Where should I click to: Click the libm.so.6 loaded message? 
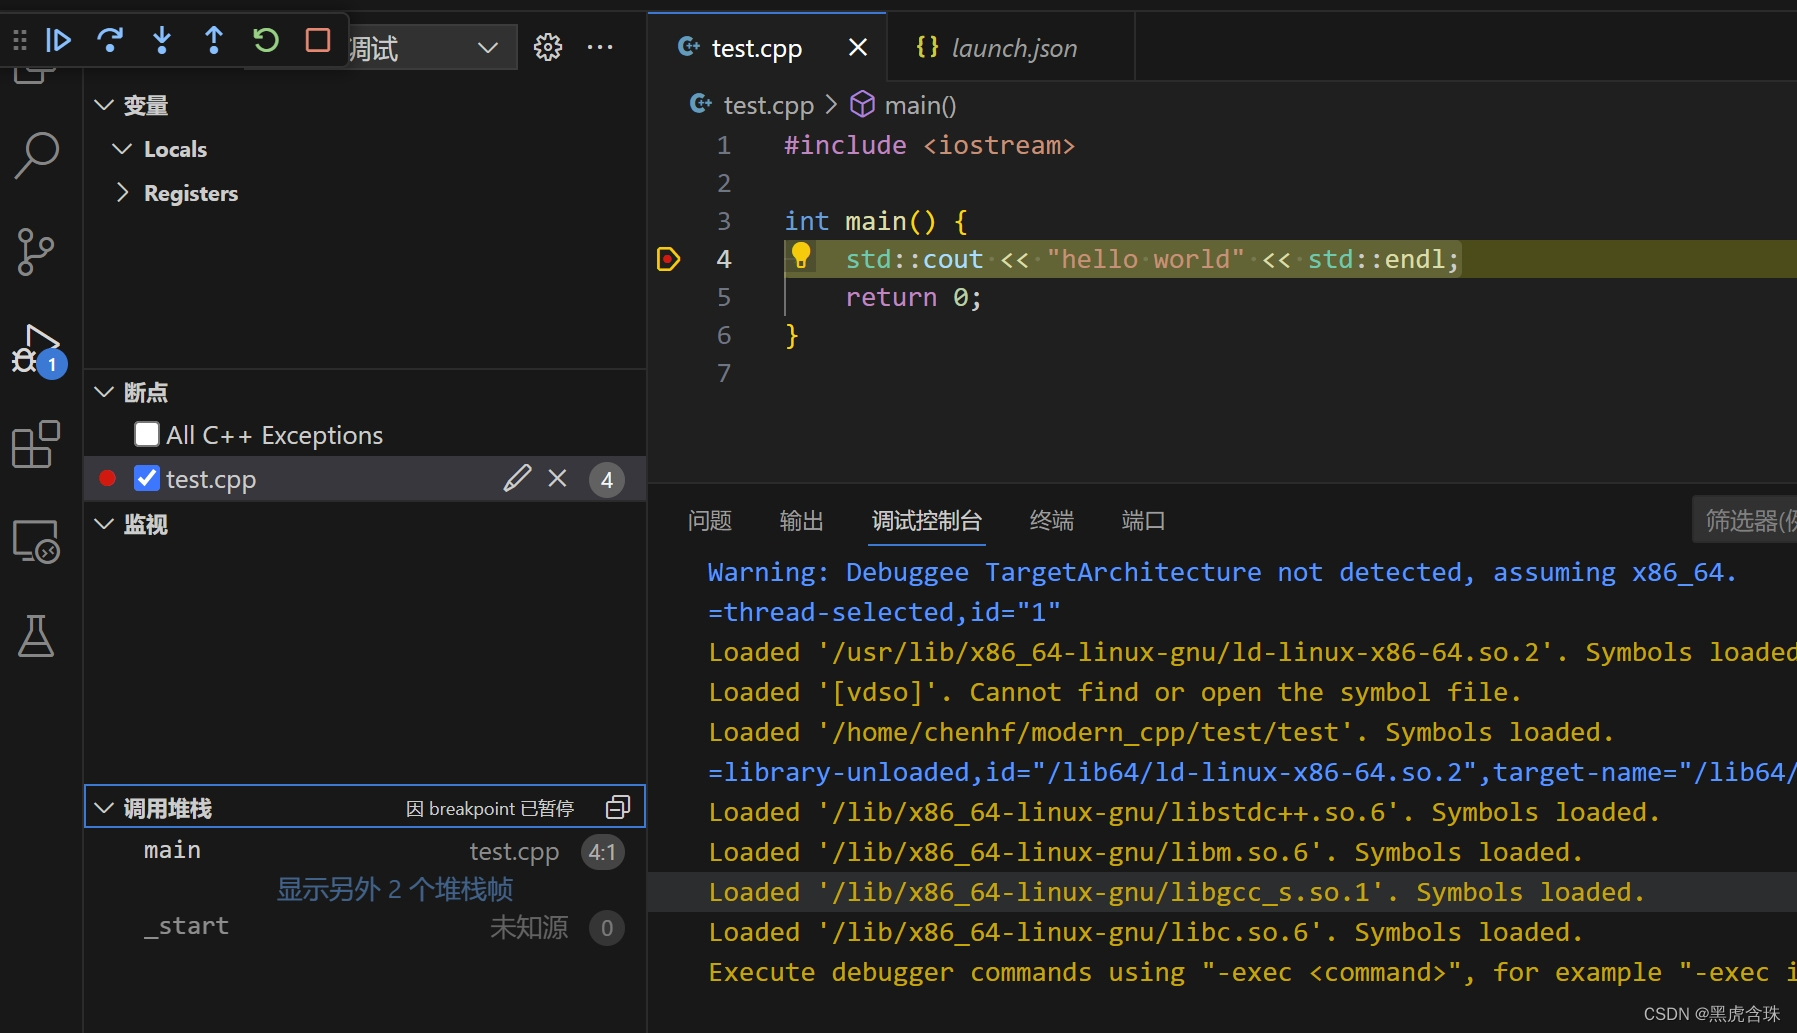[1146, 852]
